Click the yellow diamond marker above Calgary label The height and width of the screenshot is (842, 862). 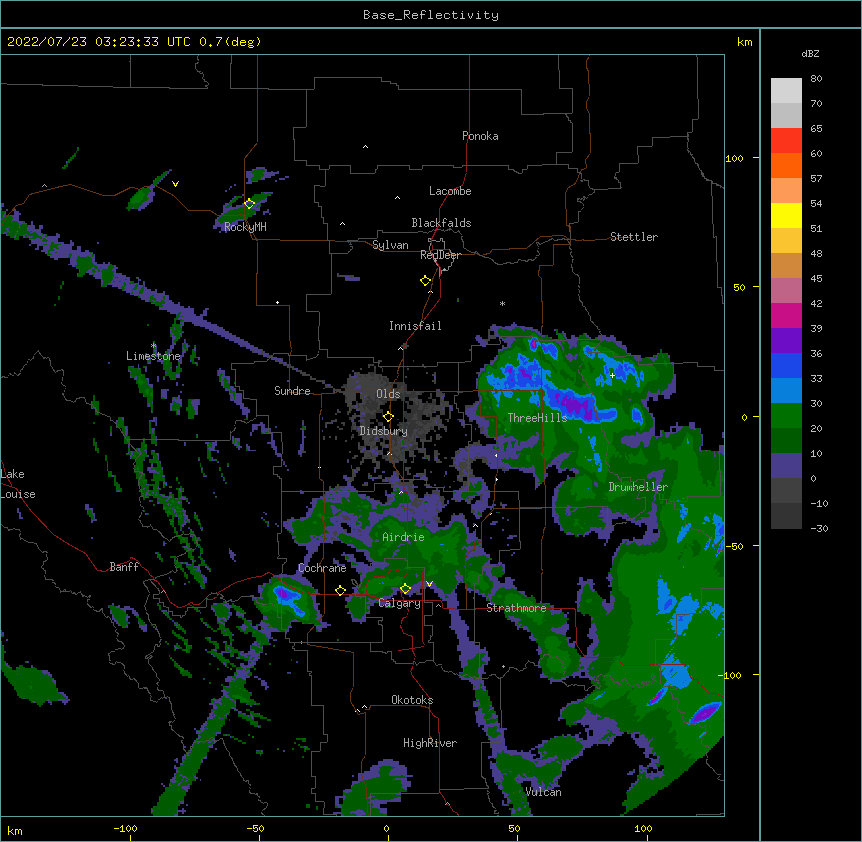click(405, 589)
